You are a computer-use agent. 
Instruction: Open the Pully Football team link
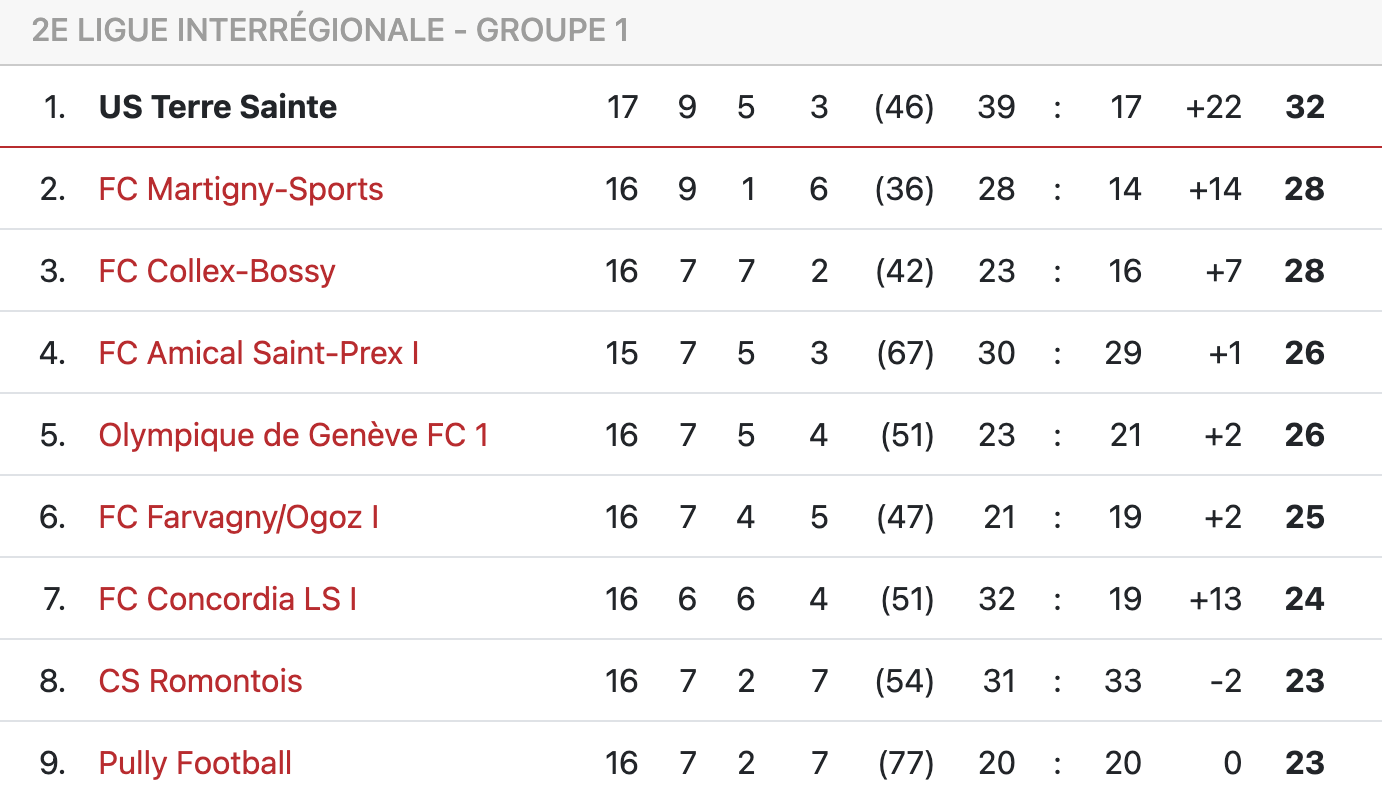pyautogui.click(x=195, y=763)
